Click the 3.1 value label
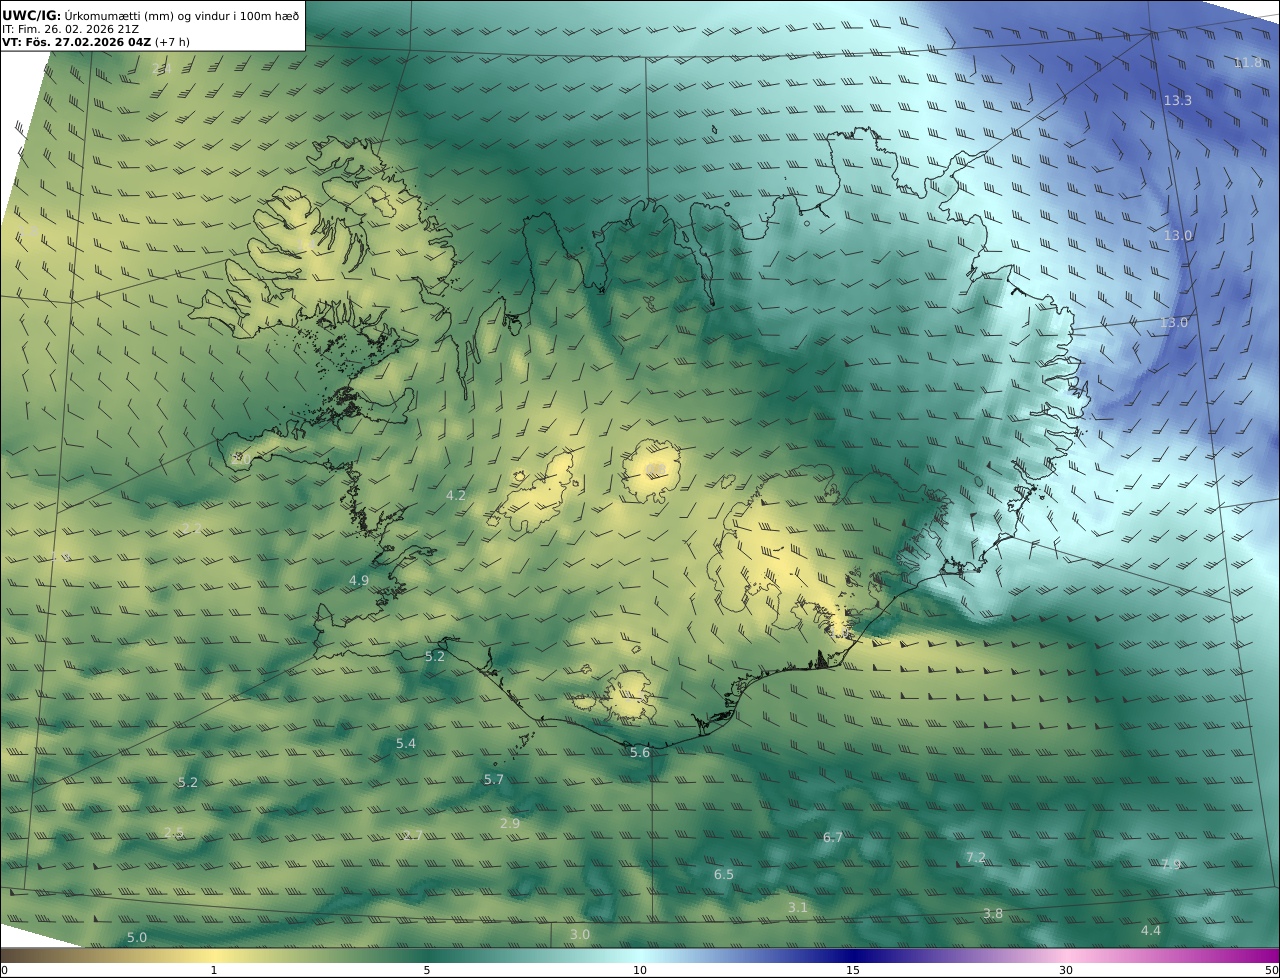Screen dimensions: 1280x978 pos(797,908)
